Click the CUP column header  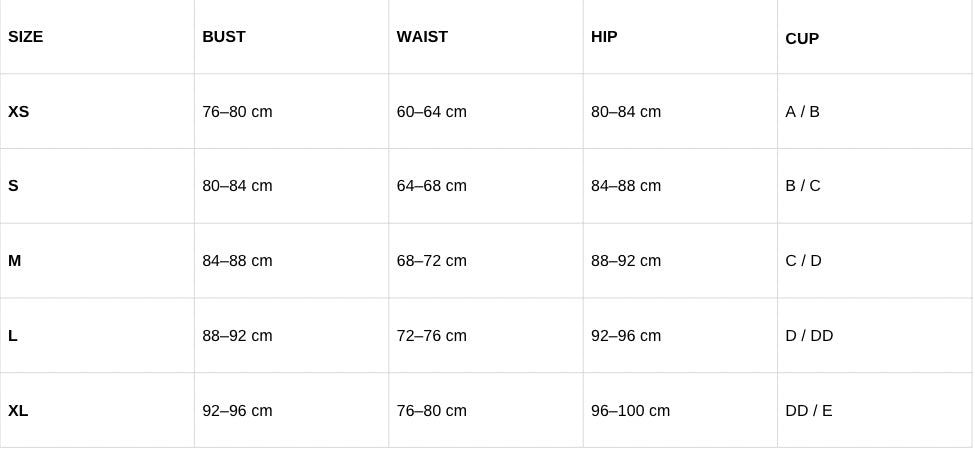point(802,39)
